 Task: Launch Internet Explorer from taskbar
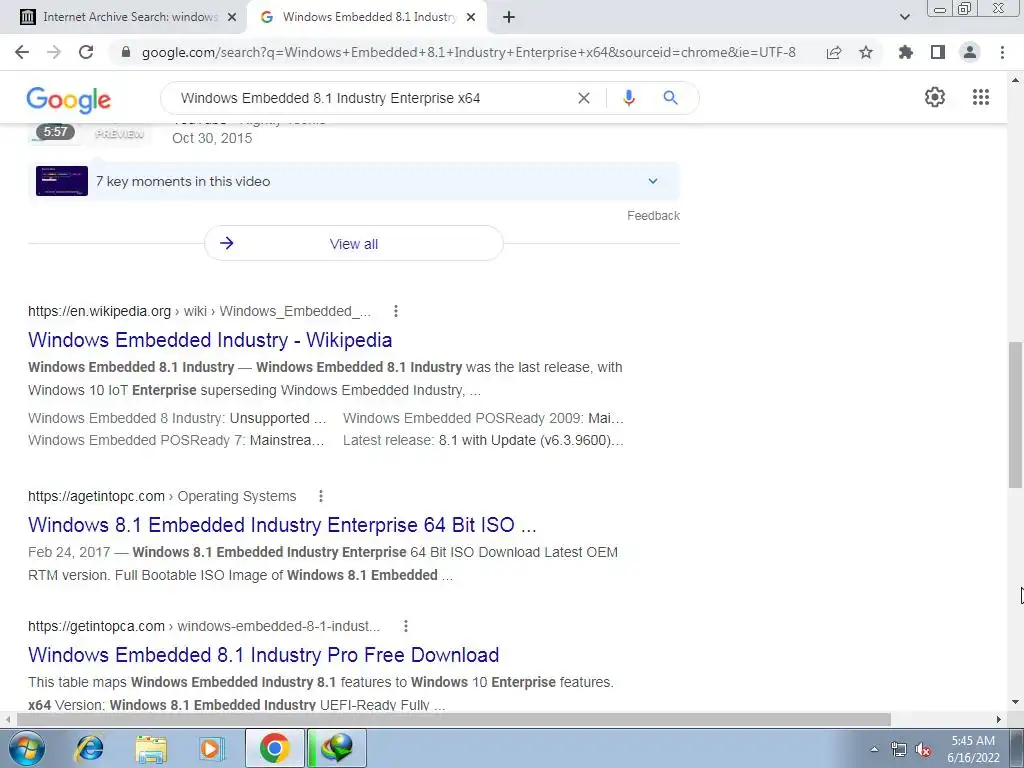[x=89, y=748]
